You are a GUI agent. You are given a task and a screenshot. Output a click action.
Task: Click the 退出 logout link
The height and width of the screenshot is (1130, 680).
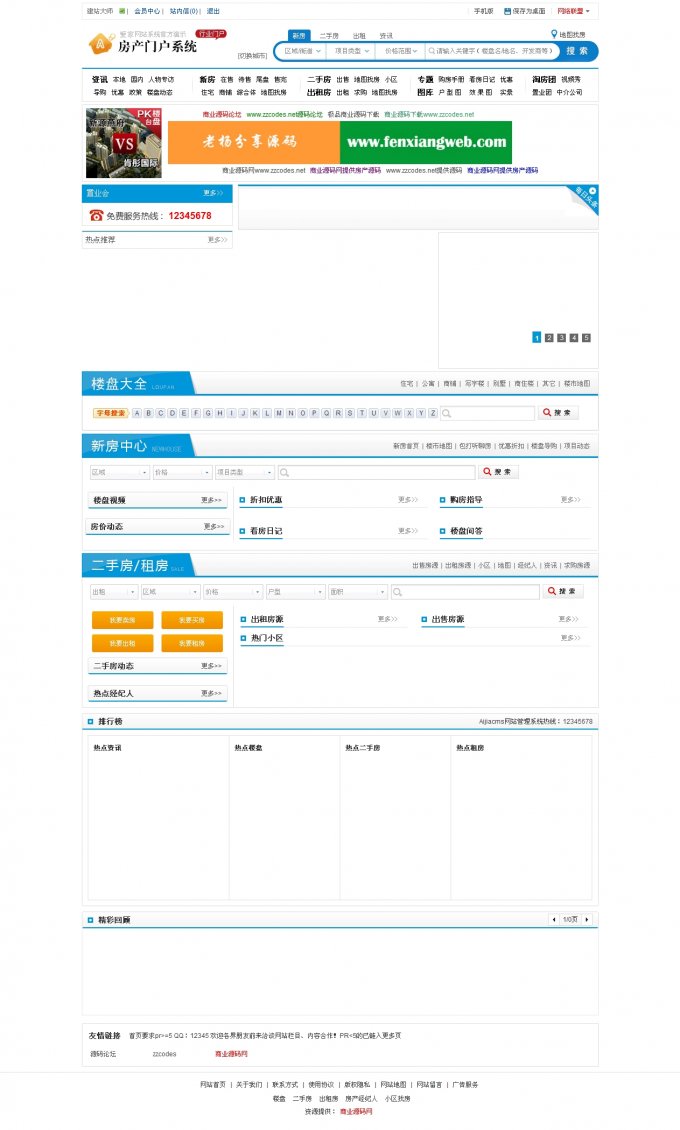(x=213, y=11)
